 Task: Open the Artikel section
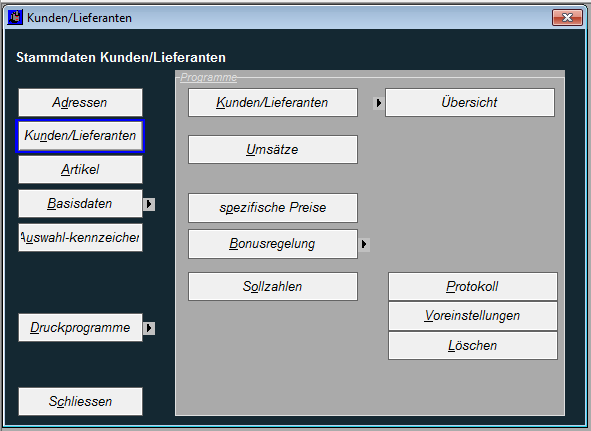80,170
